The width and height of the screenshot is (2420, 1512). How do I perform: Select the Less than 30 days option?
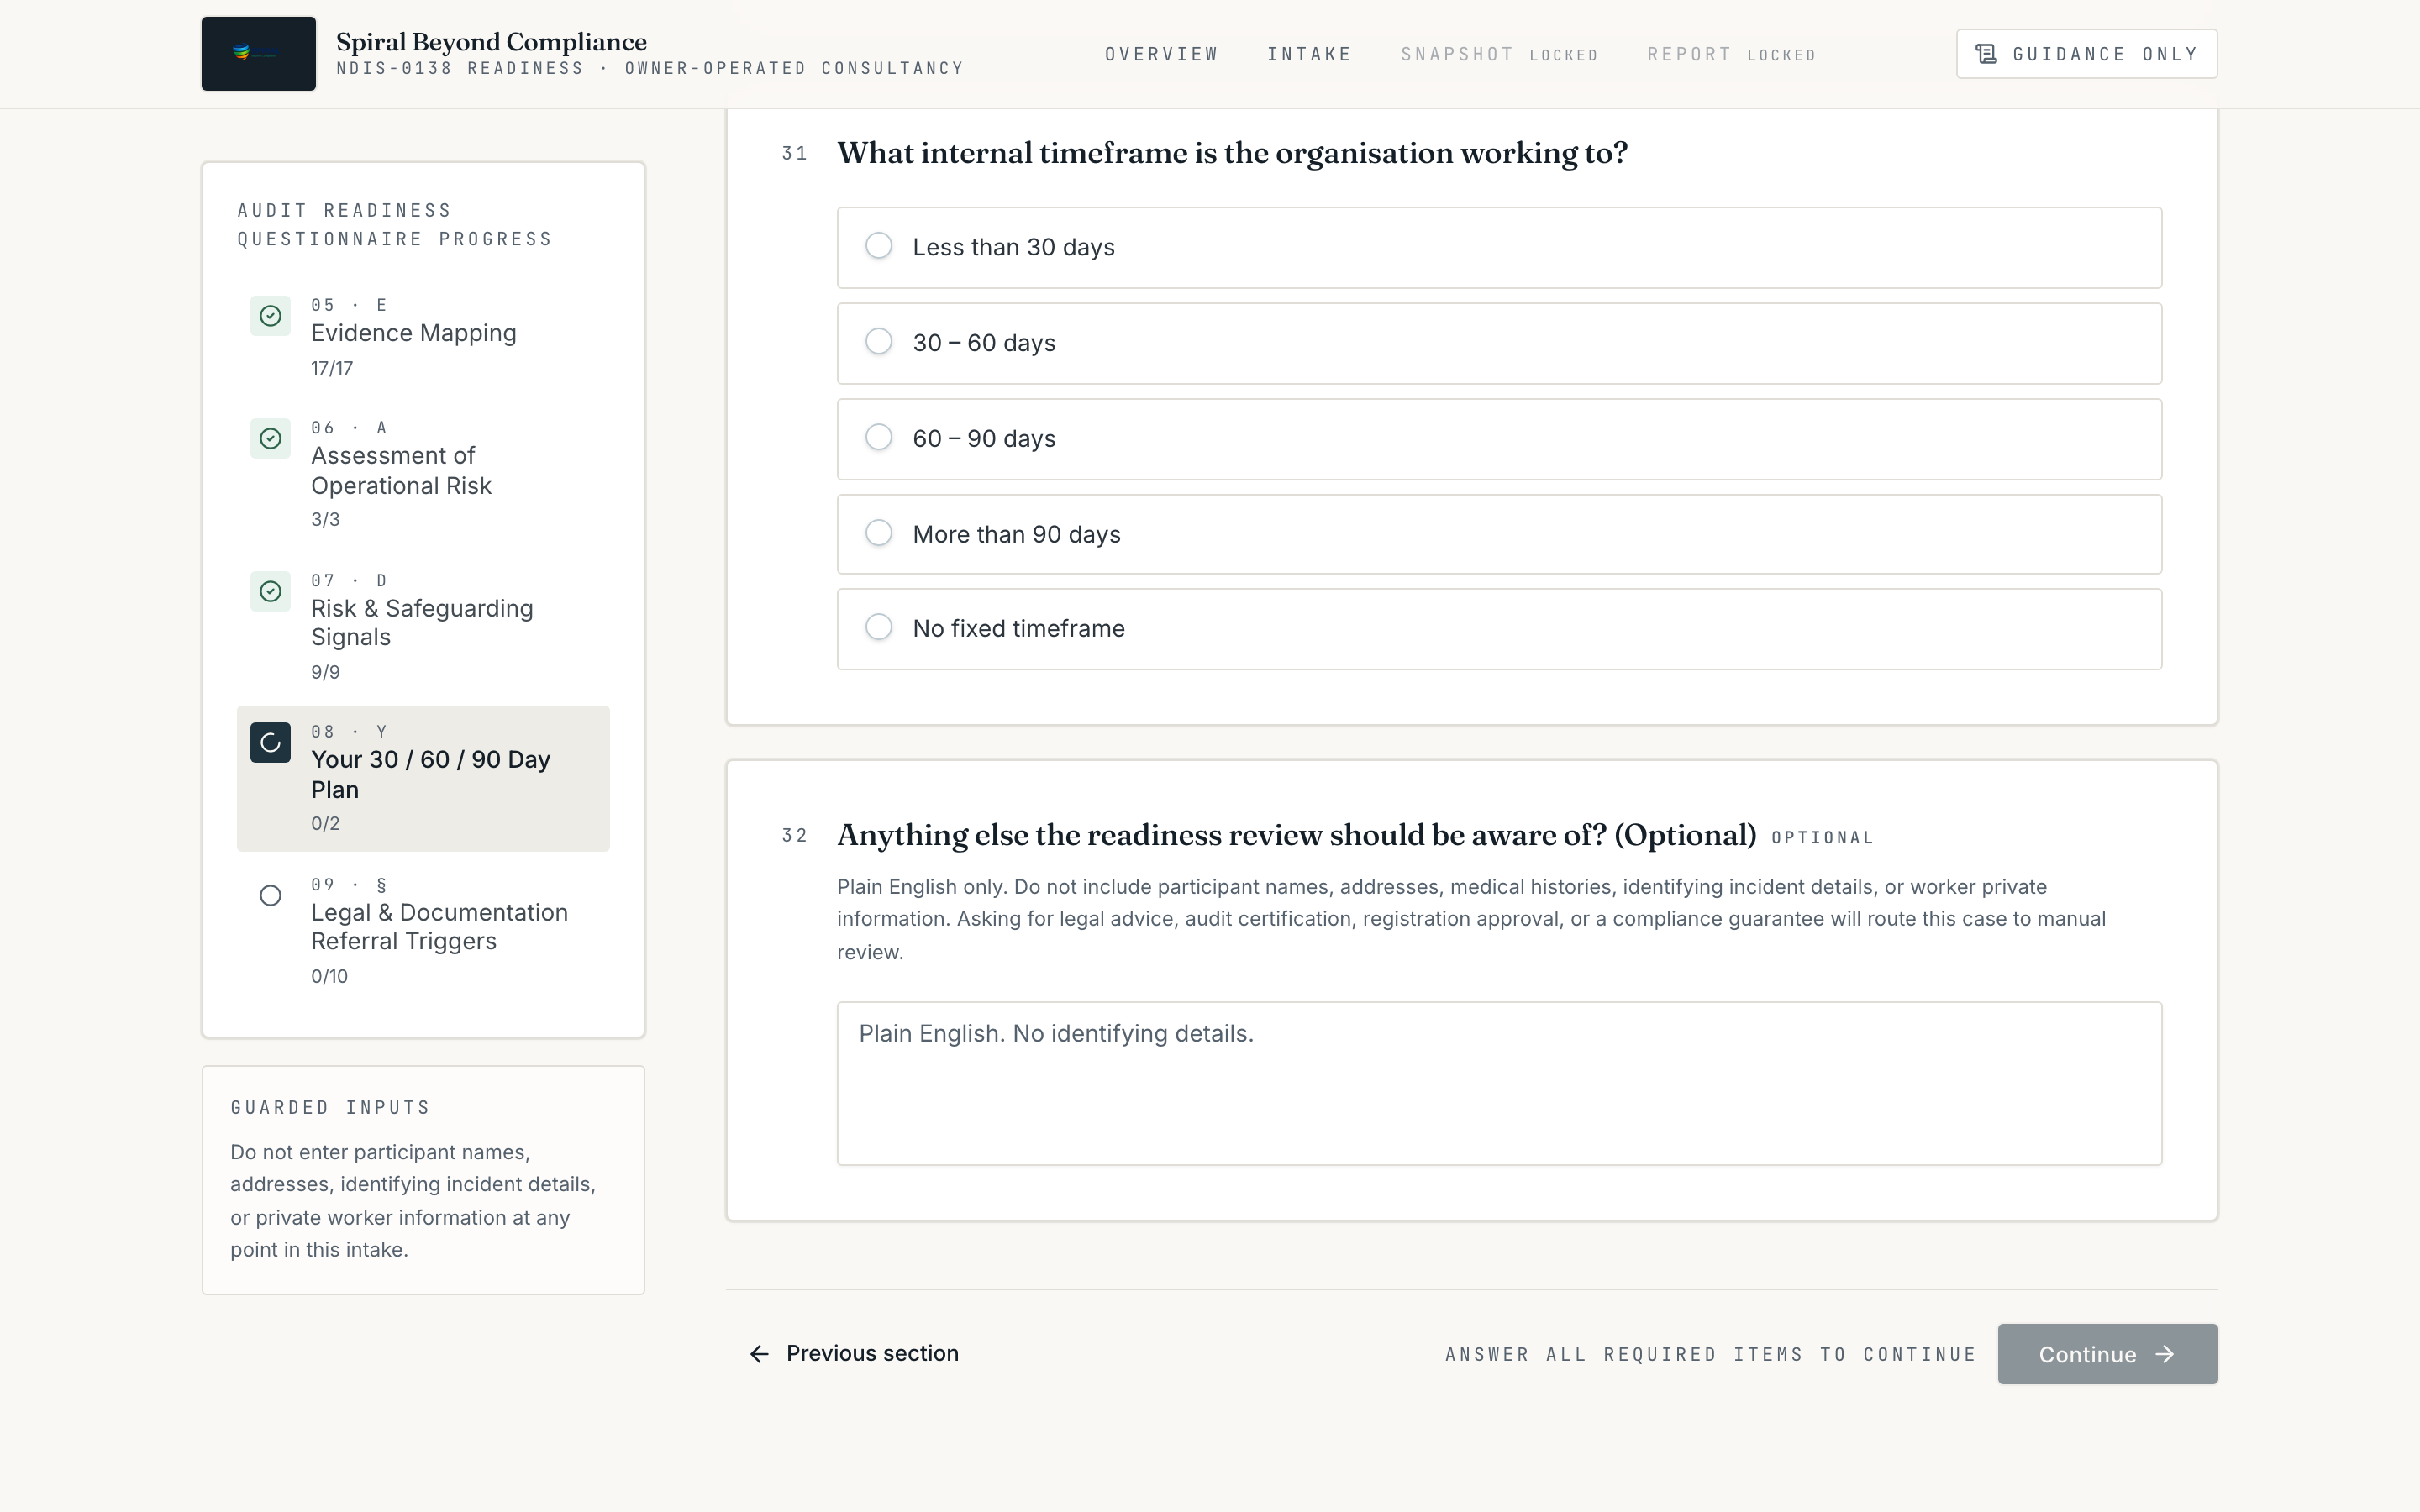point(1499,248)
